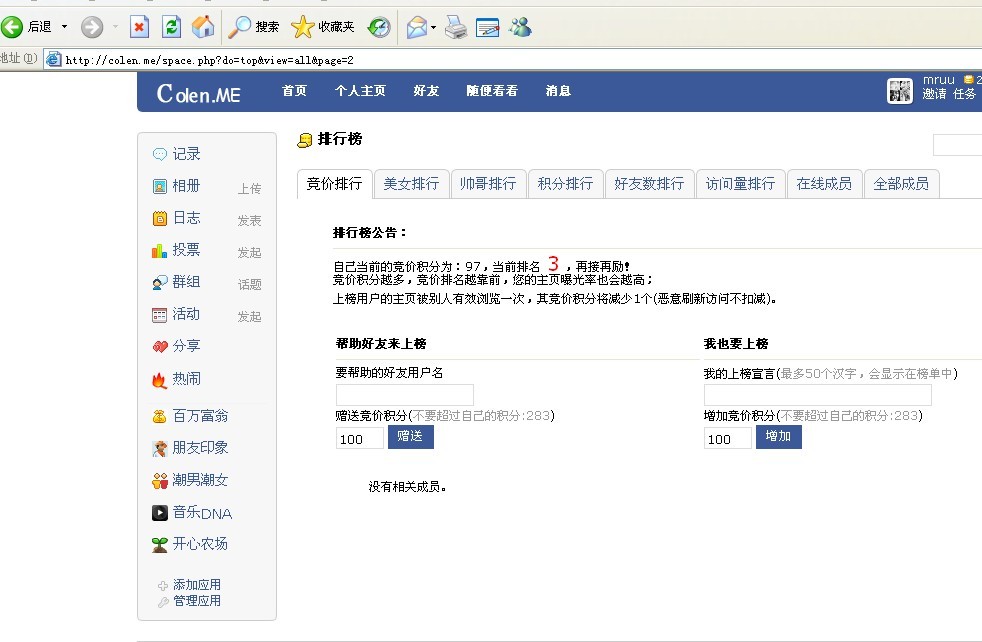Open the 开心农场 app
982x642 pixels.
coord(200,544)
